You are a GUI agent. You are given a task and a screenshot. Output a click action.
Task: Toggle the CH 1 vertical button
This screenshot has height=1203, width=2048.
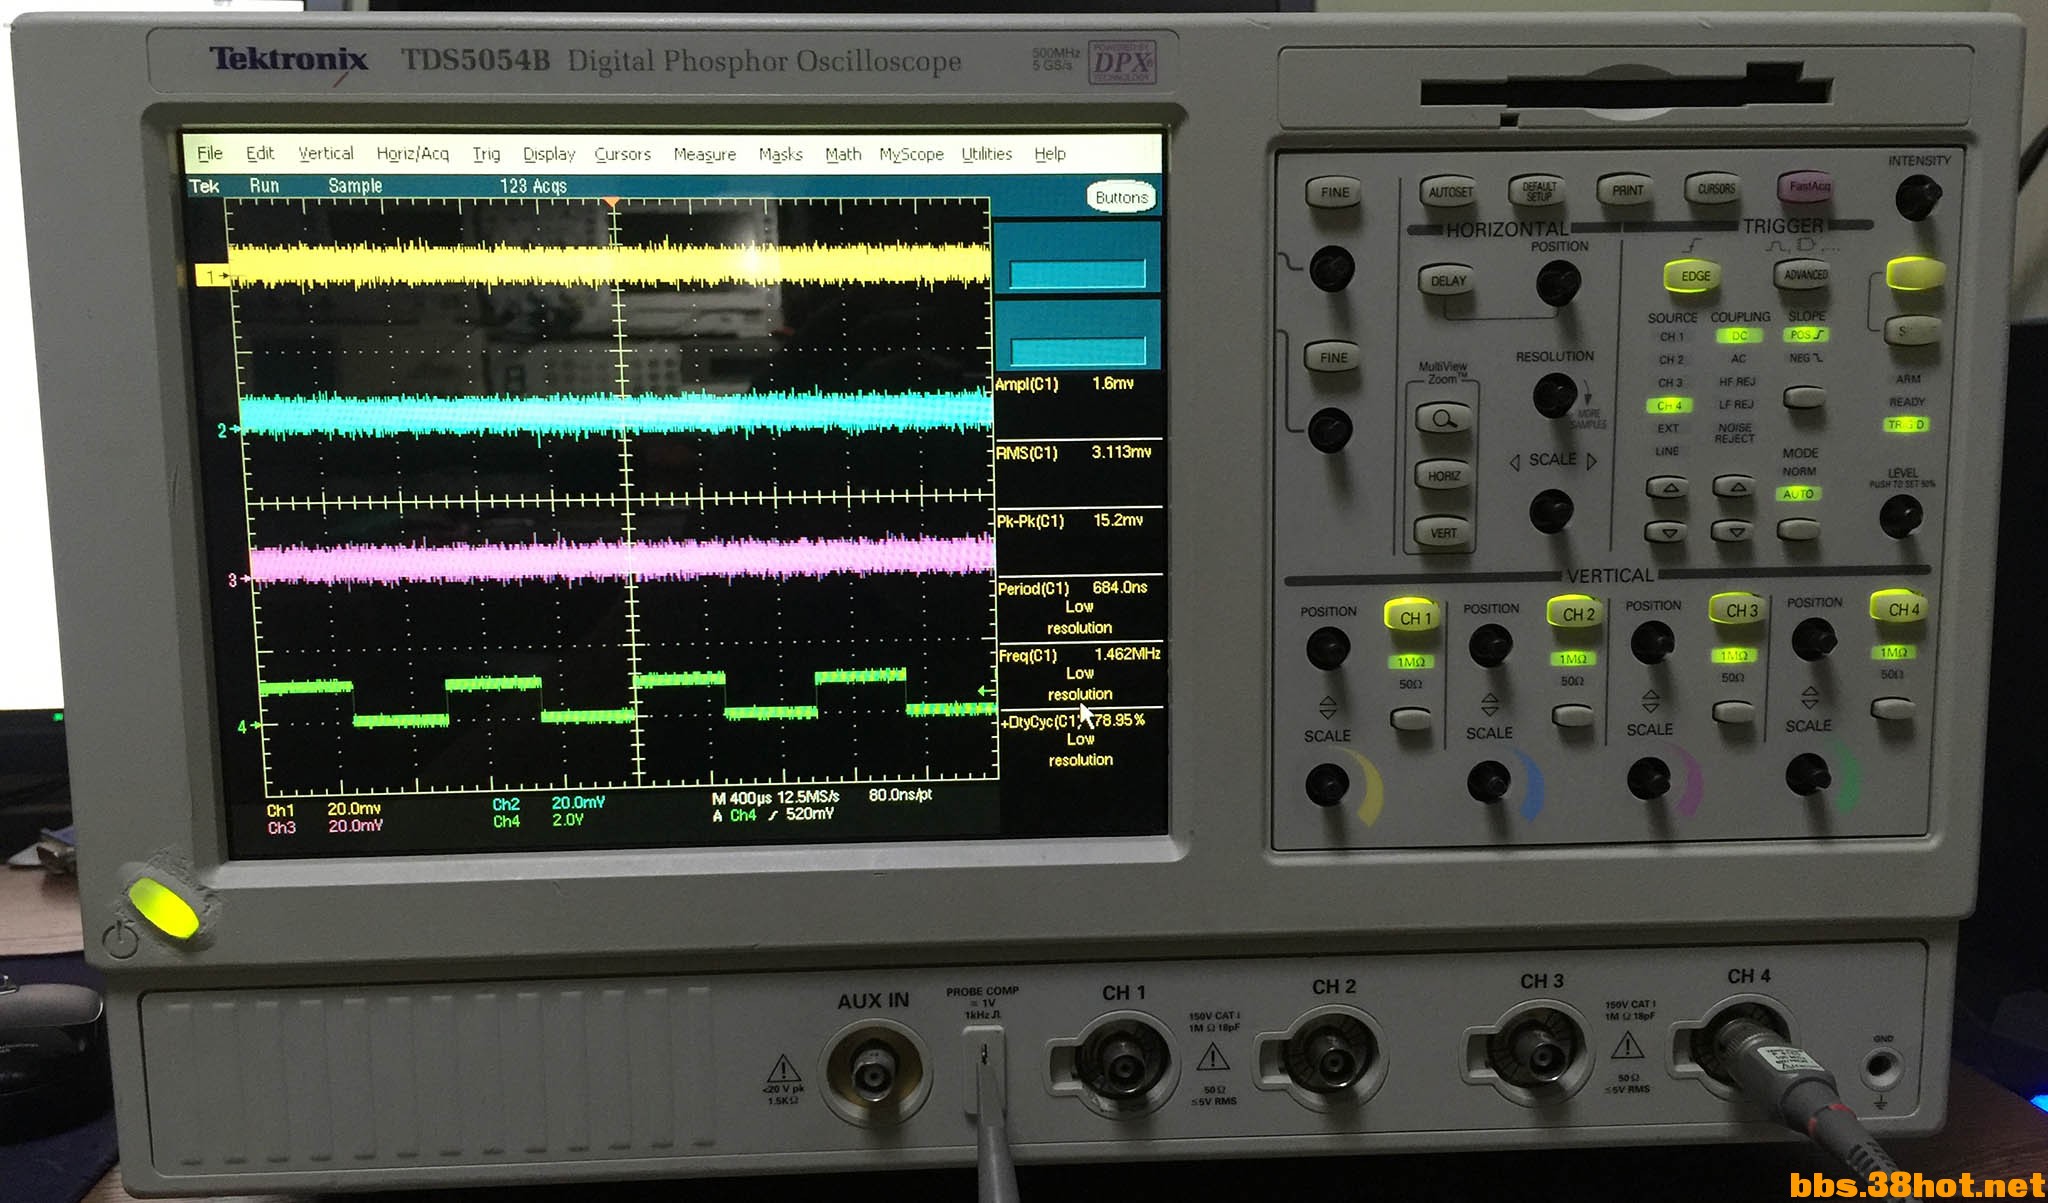coord(1414,617)
